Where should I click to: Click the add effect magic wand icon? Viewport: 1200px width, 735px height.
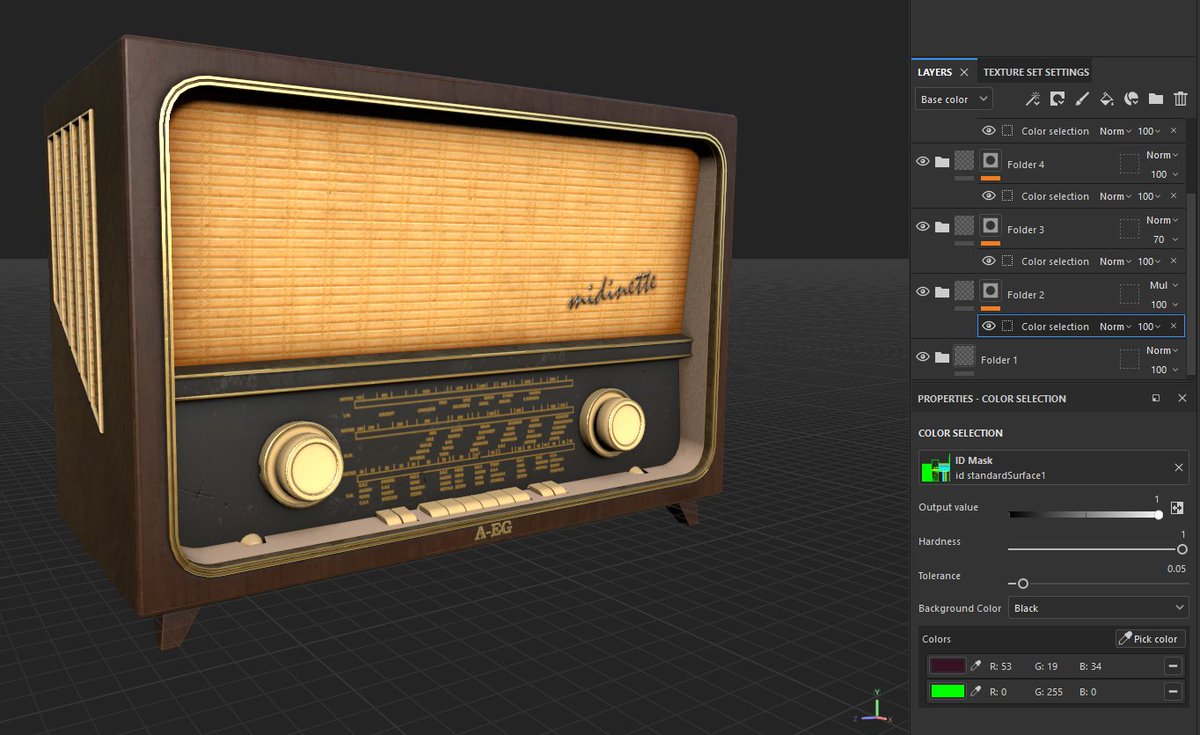click(1033, 99)
